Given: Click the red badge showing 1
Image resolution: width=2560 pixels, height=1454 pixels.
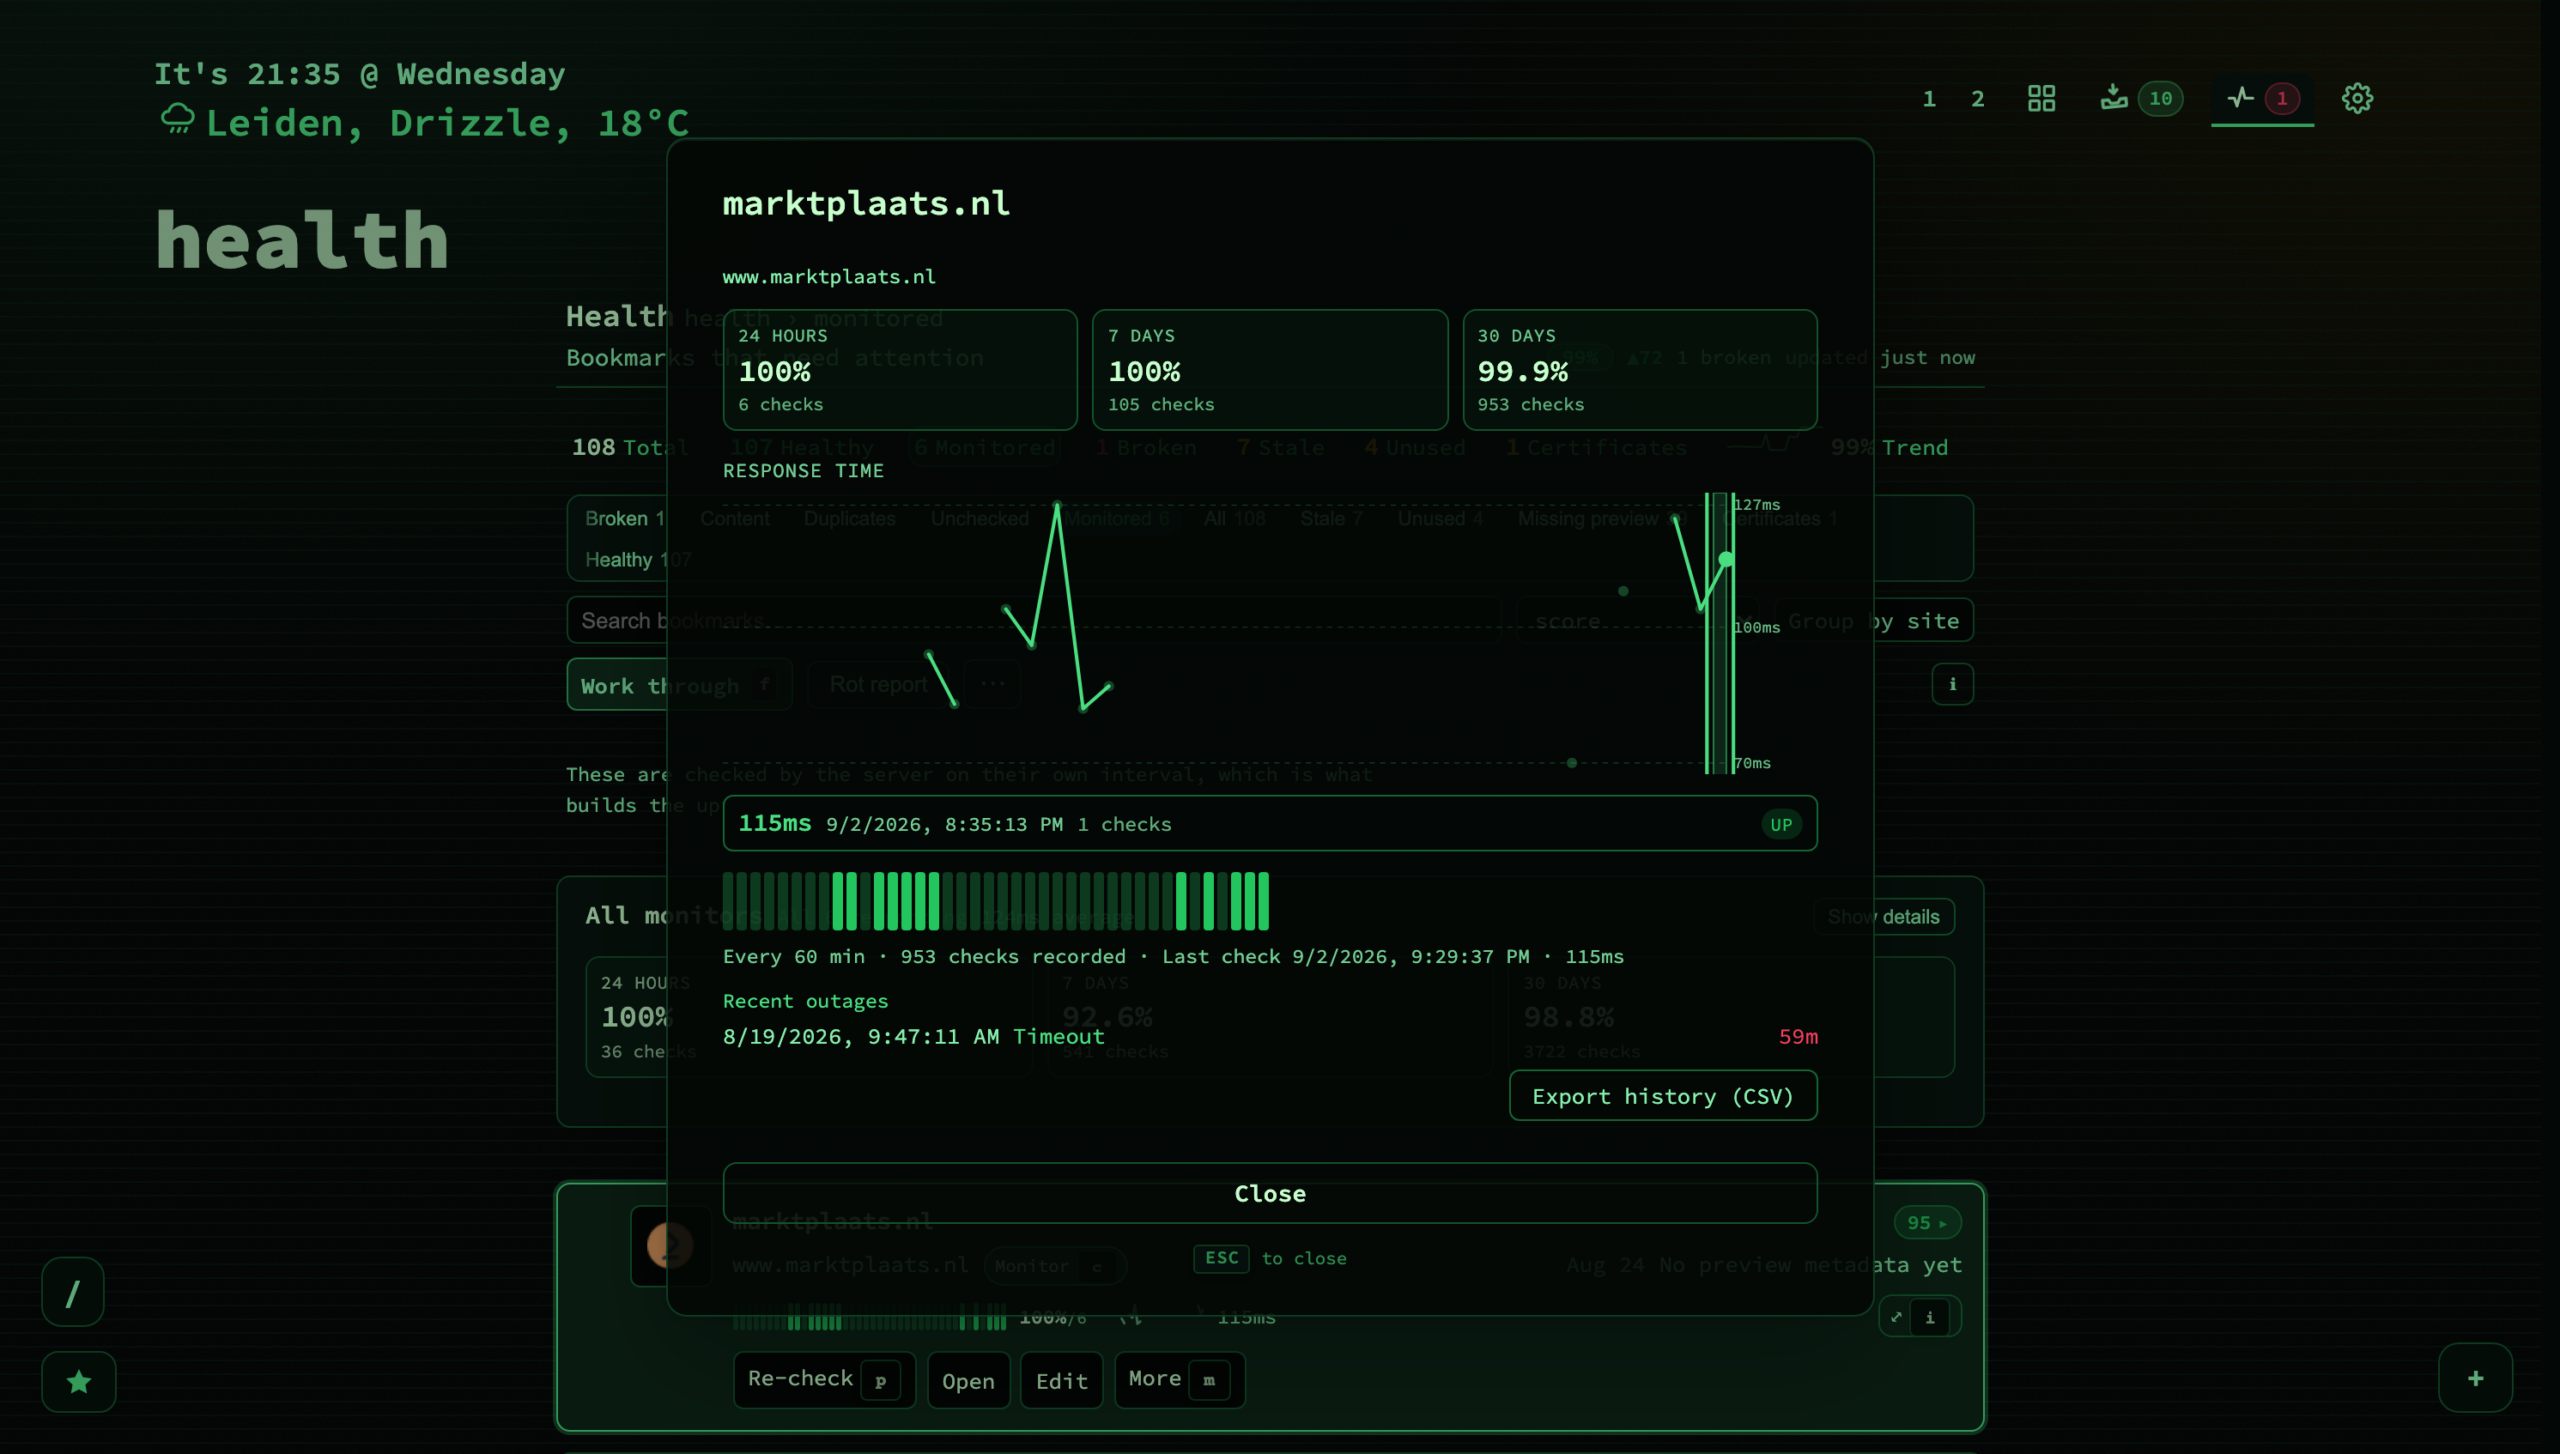Looking at the screenshot, I should (2281, 98).
